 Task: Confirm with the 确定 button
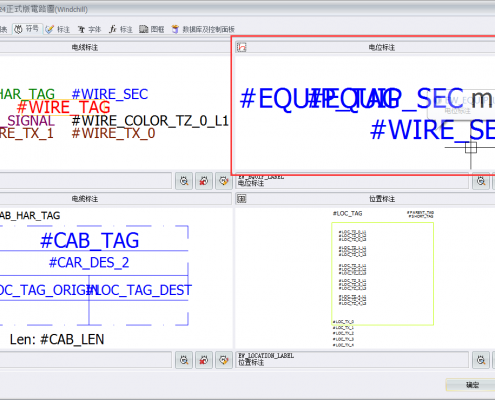click(x=471, y=385)
